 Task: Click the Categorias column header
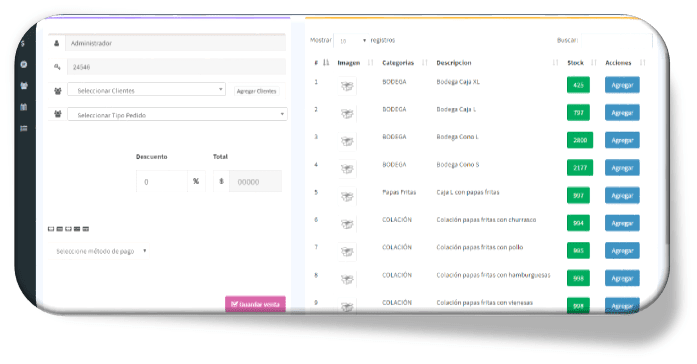[398, 63]
